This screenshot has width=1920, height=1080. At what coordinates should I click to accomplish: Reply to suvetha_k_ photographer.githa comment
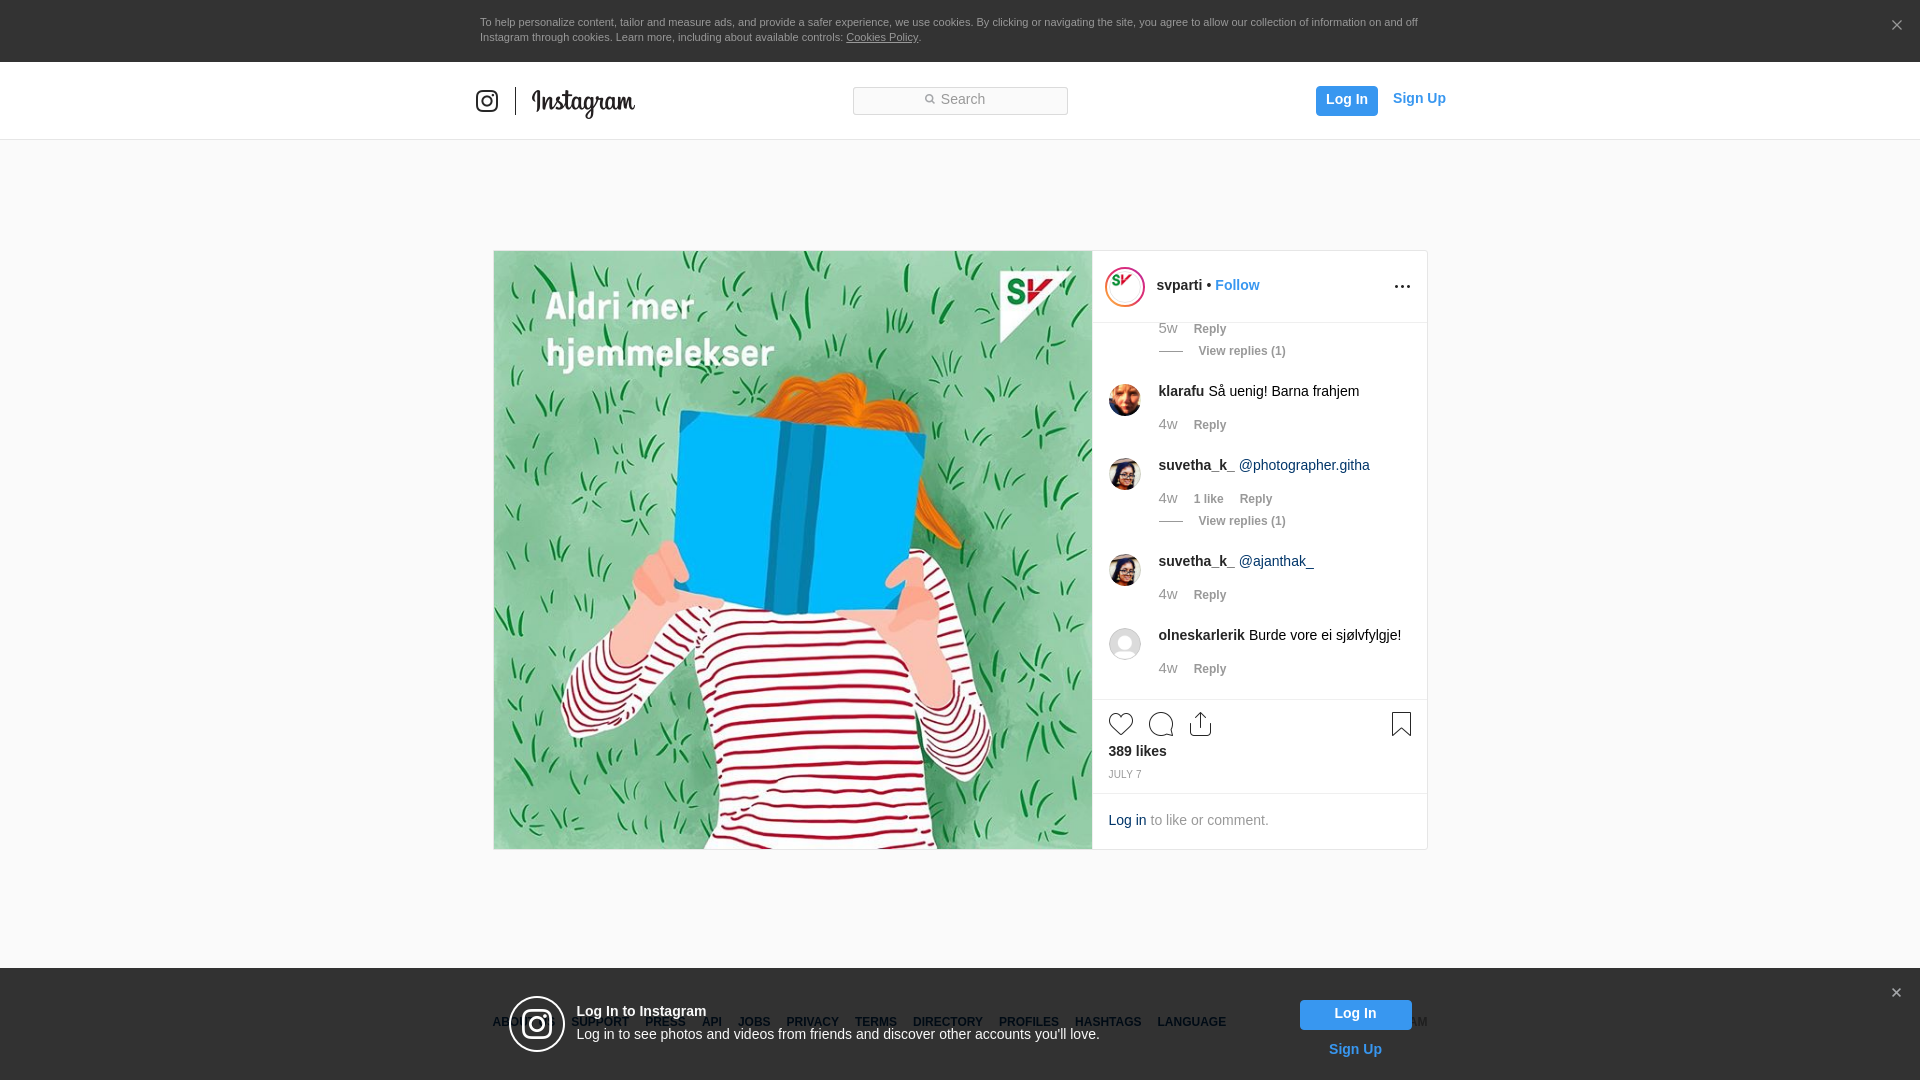(1256, 499)
